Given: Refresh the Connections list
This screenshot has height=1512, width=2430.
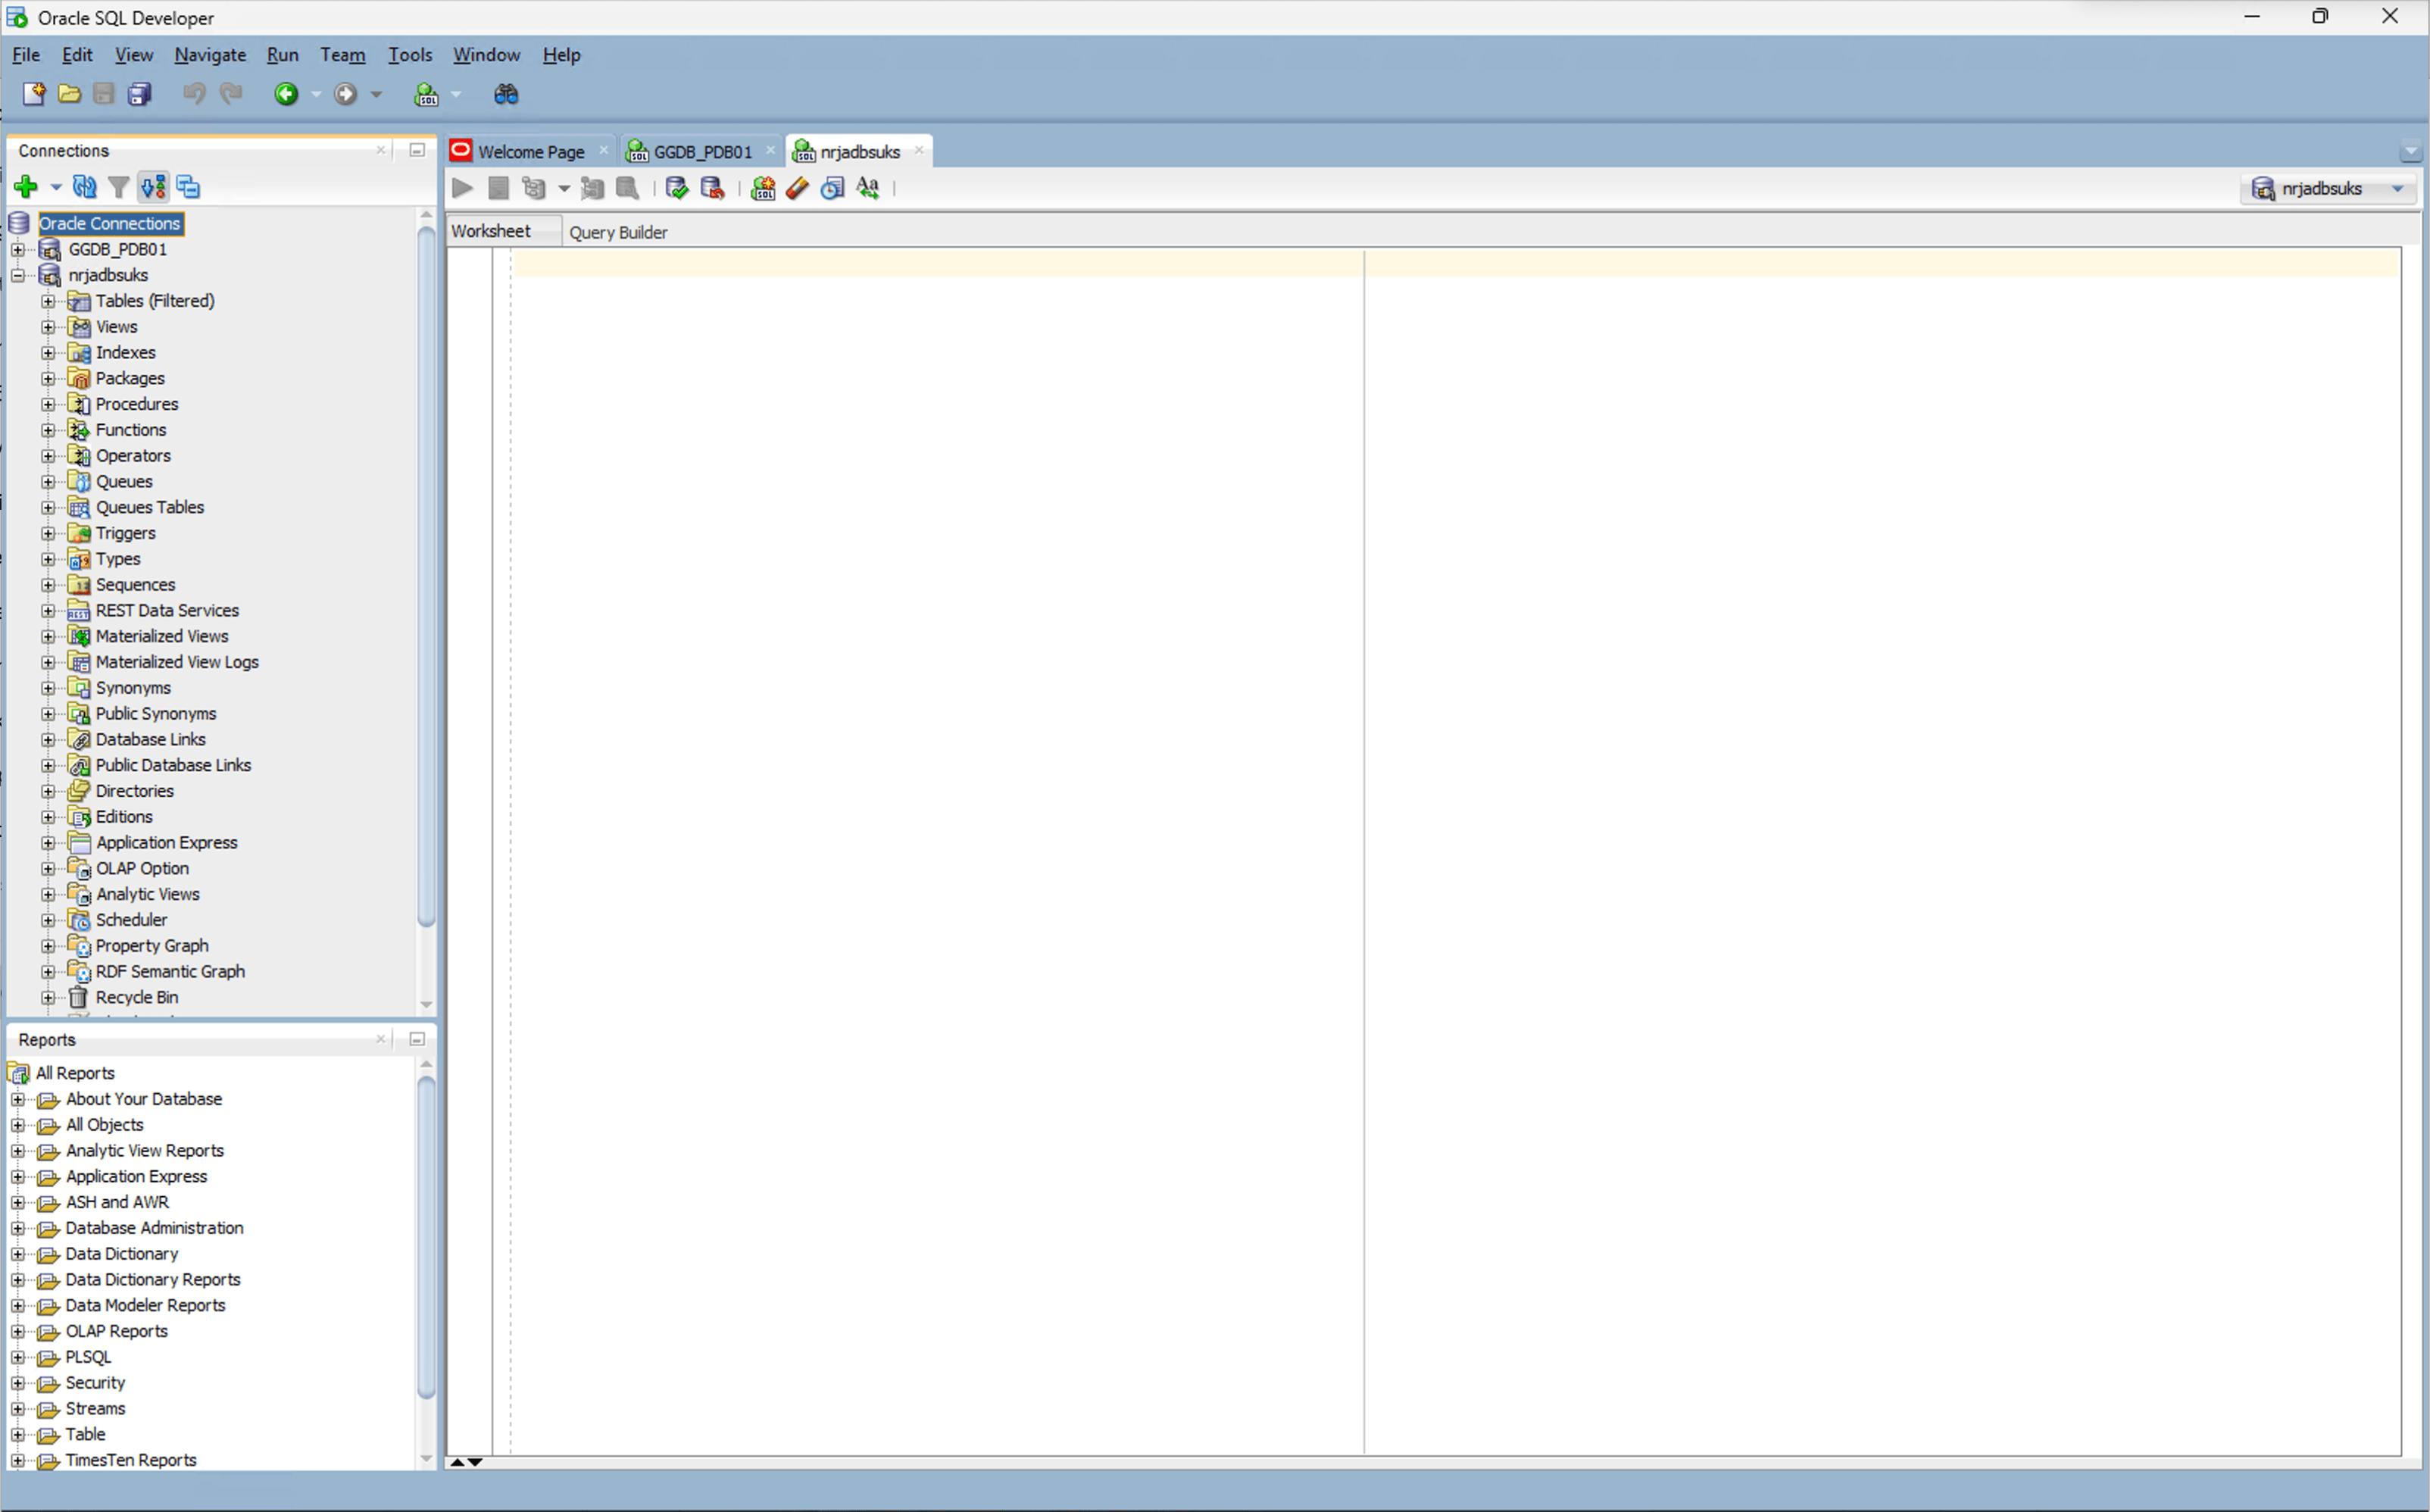Looking at the screenshot, I should tap(84, 187).
